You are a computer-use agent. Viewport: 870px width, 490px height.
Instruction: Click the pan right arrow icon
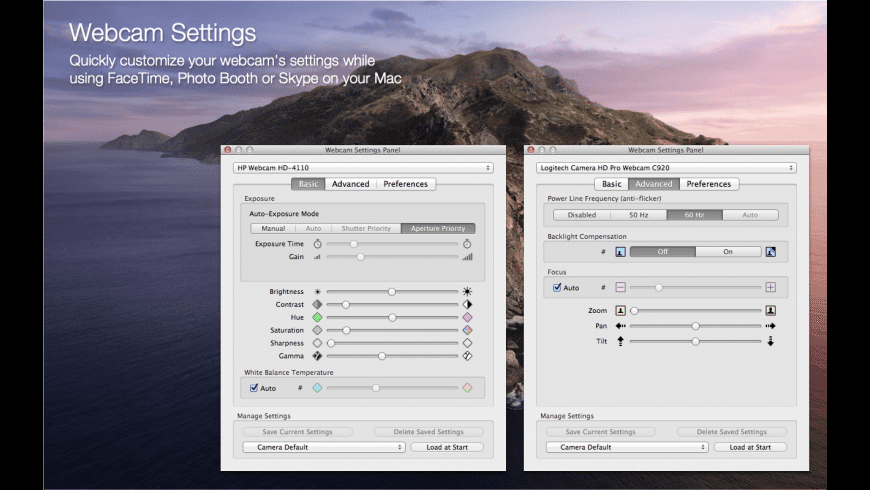[x=771, y=326]
